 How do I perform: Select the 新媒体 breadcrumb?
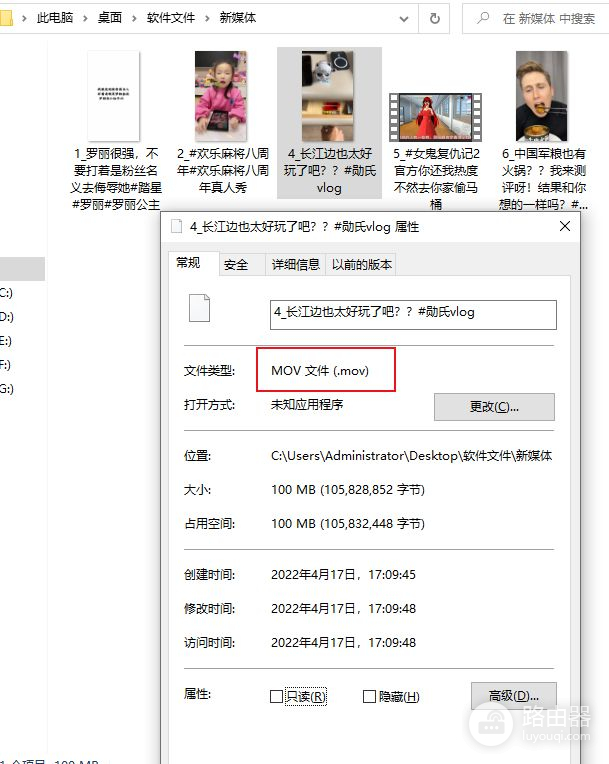pos(237,18)
